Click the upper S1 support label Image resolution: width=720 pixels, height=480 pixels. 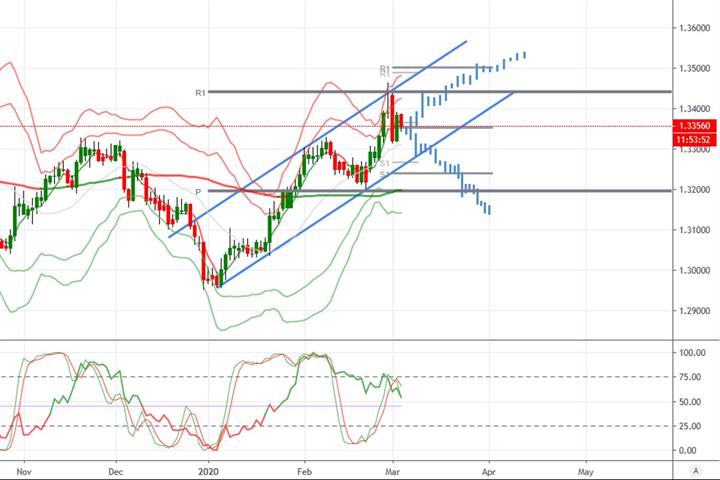tap(385, 163)
